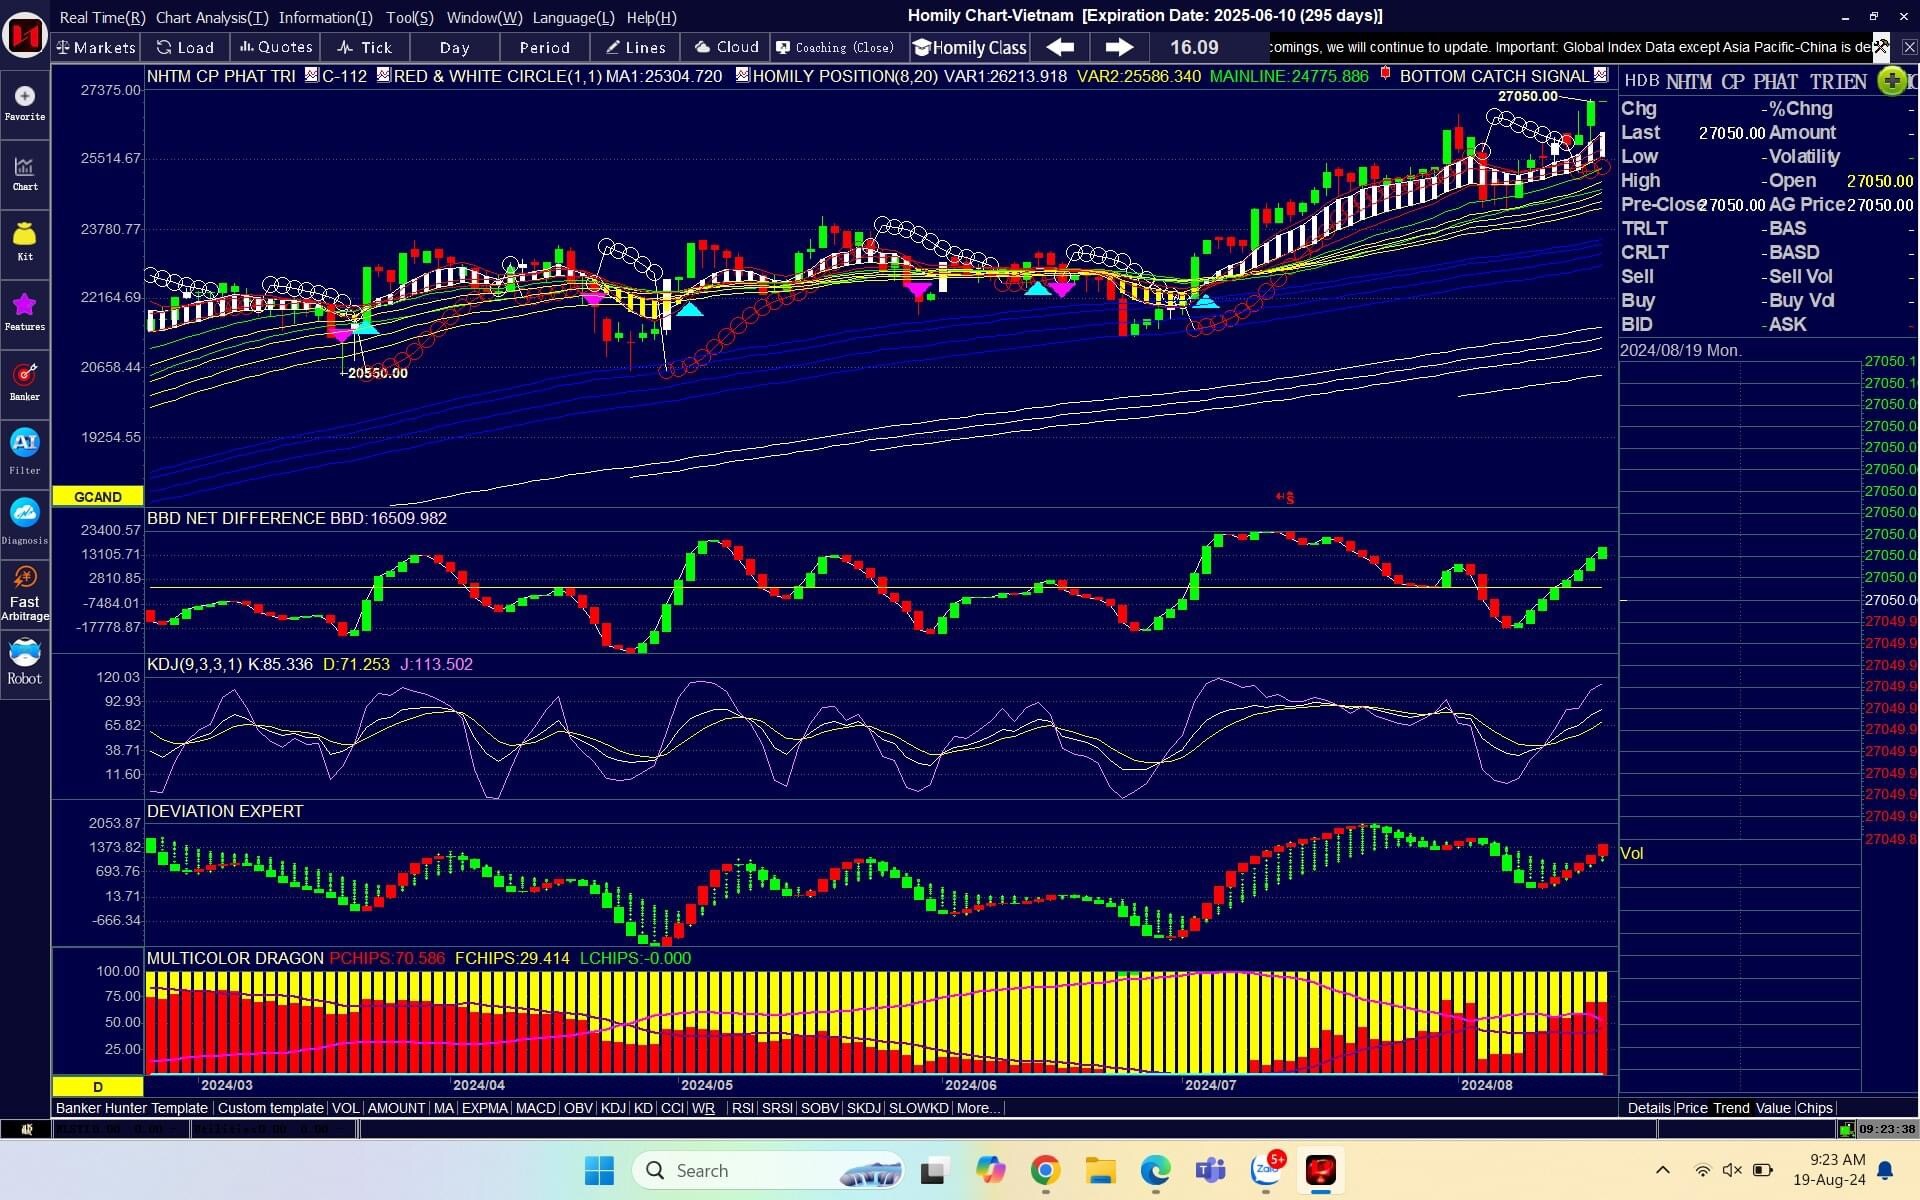Viewport: 1920px width, 1200px height.
Task: Switch to Tick chart view
Action: click(x=365, y=47)
